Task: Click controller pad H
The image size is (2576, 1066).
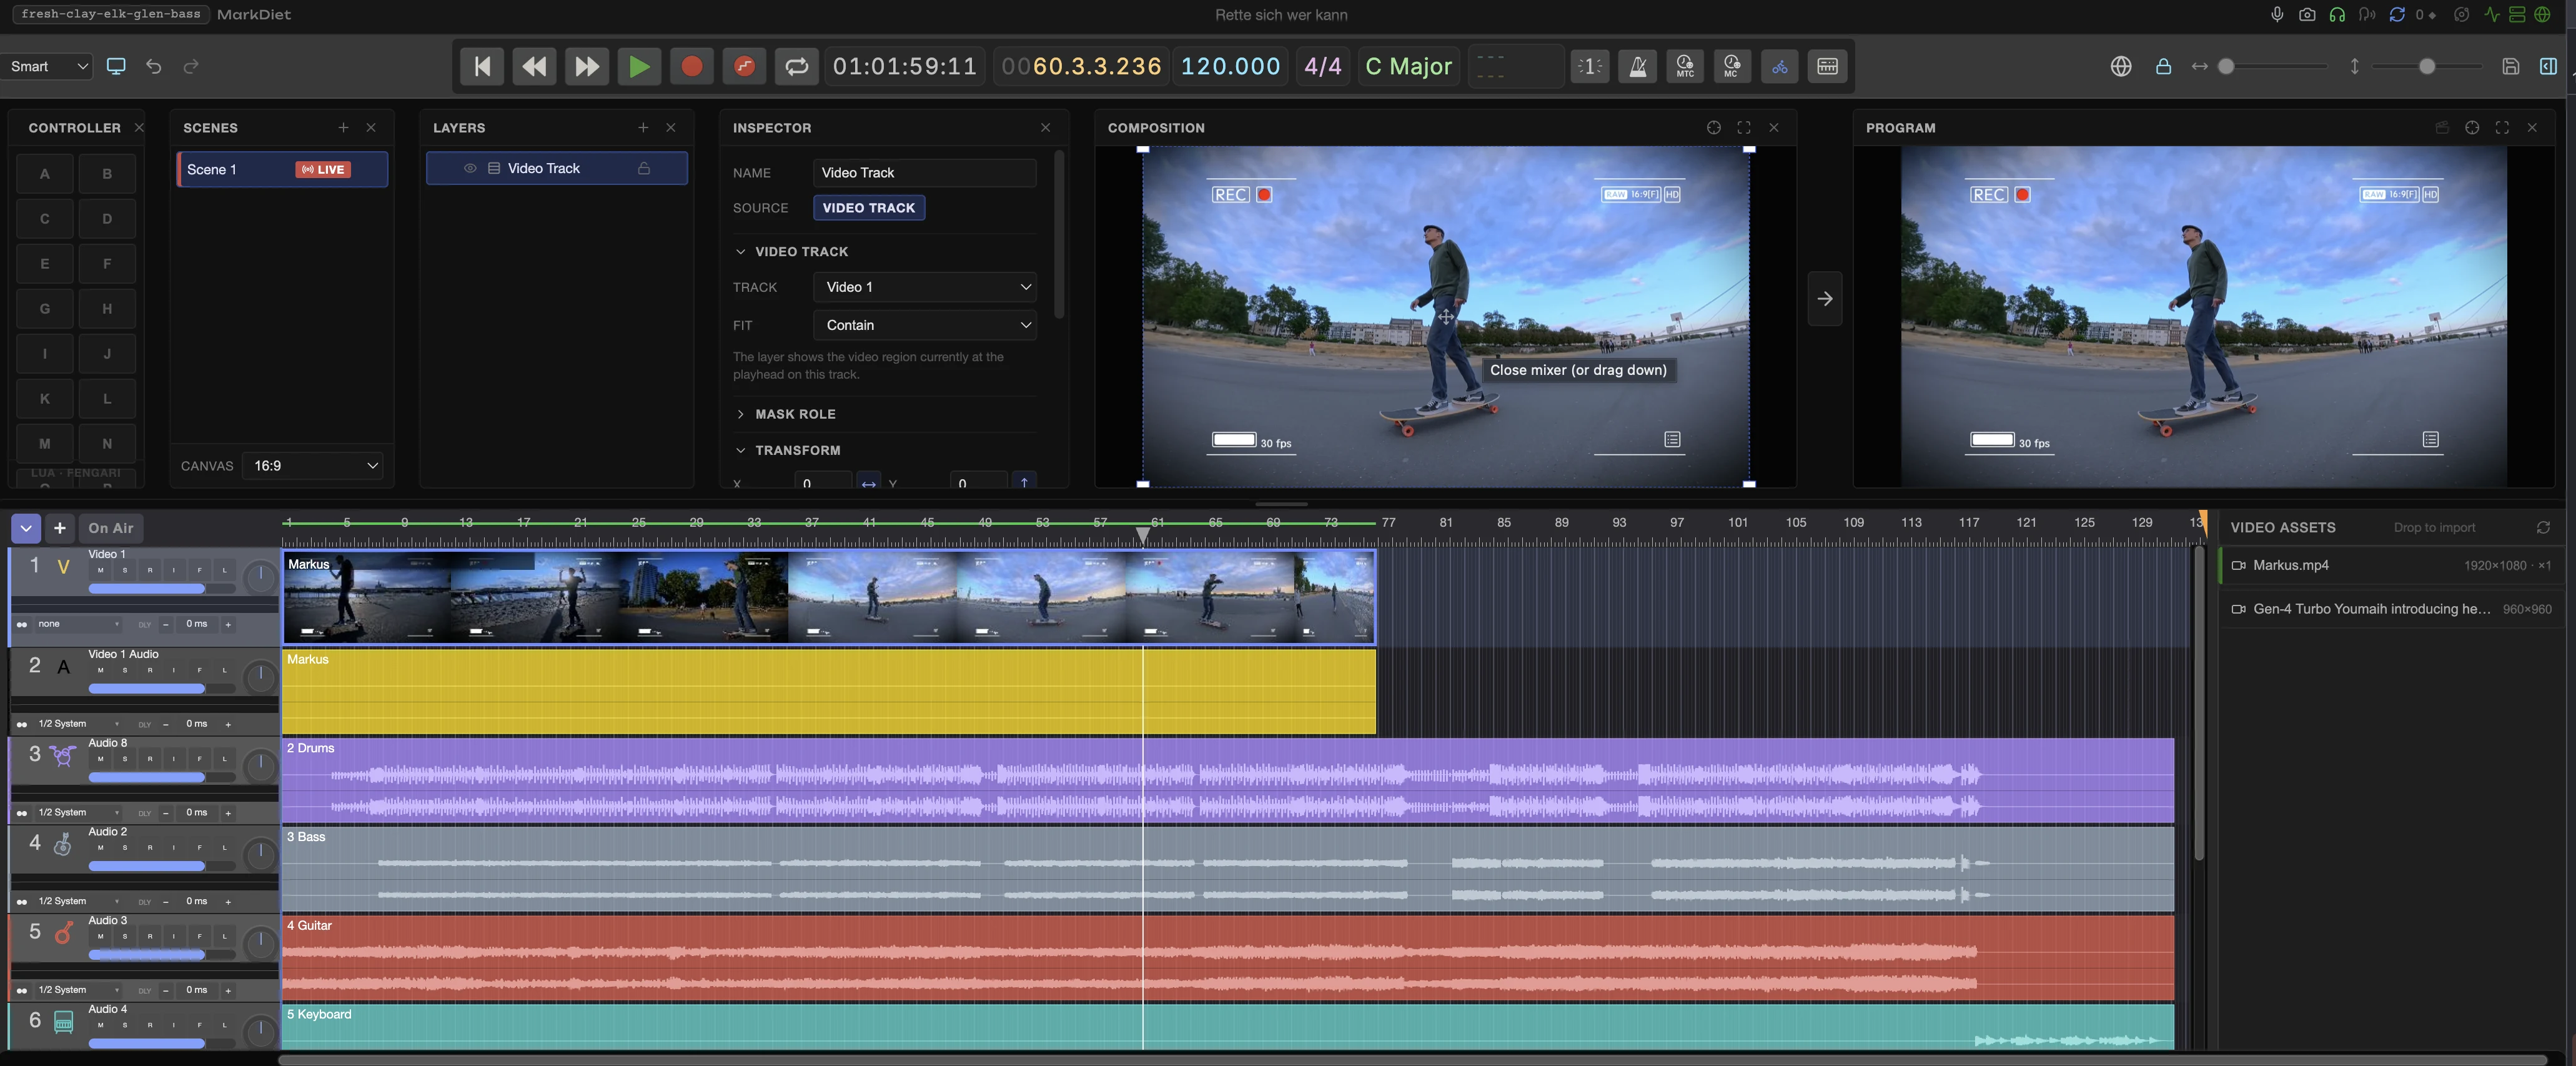Action: [107, 308]
